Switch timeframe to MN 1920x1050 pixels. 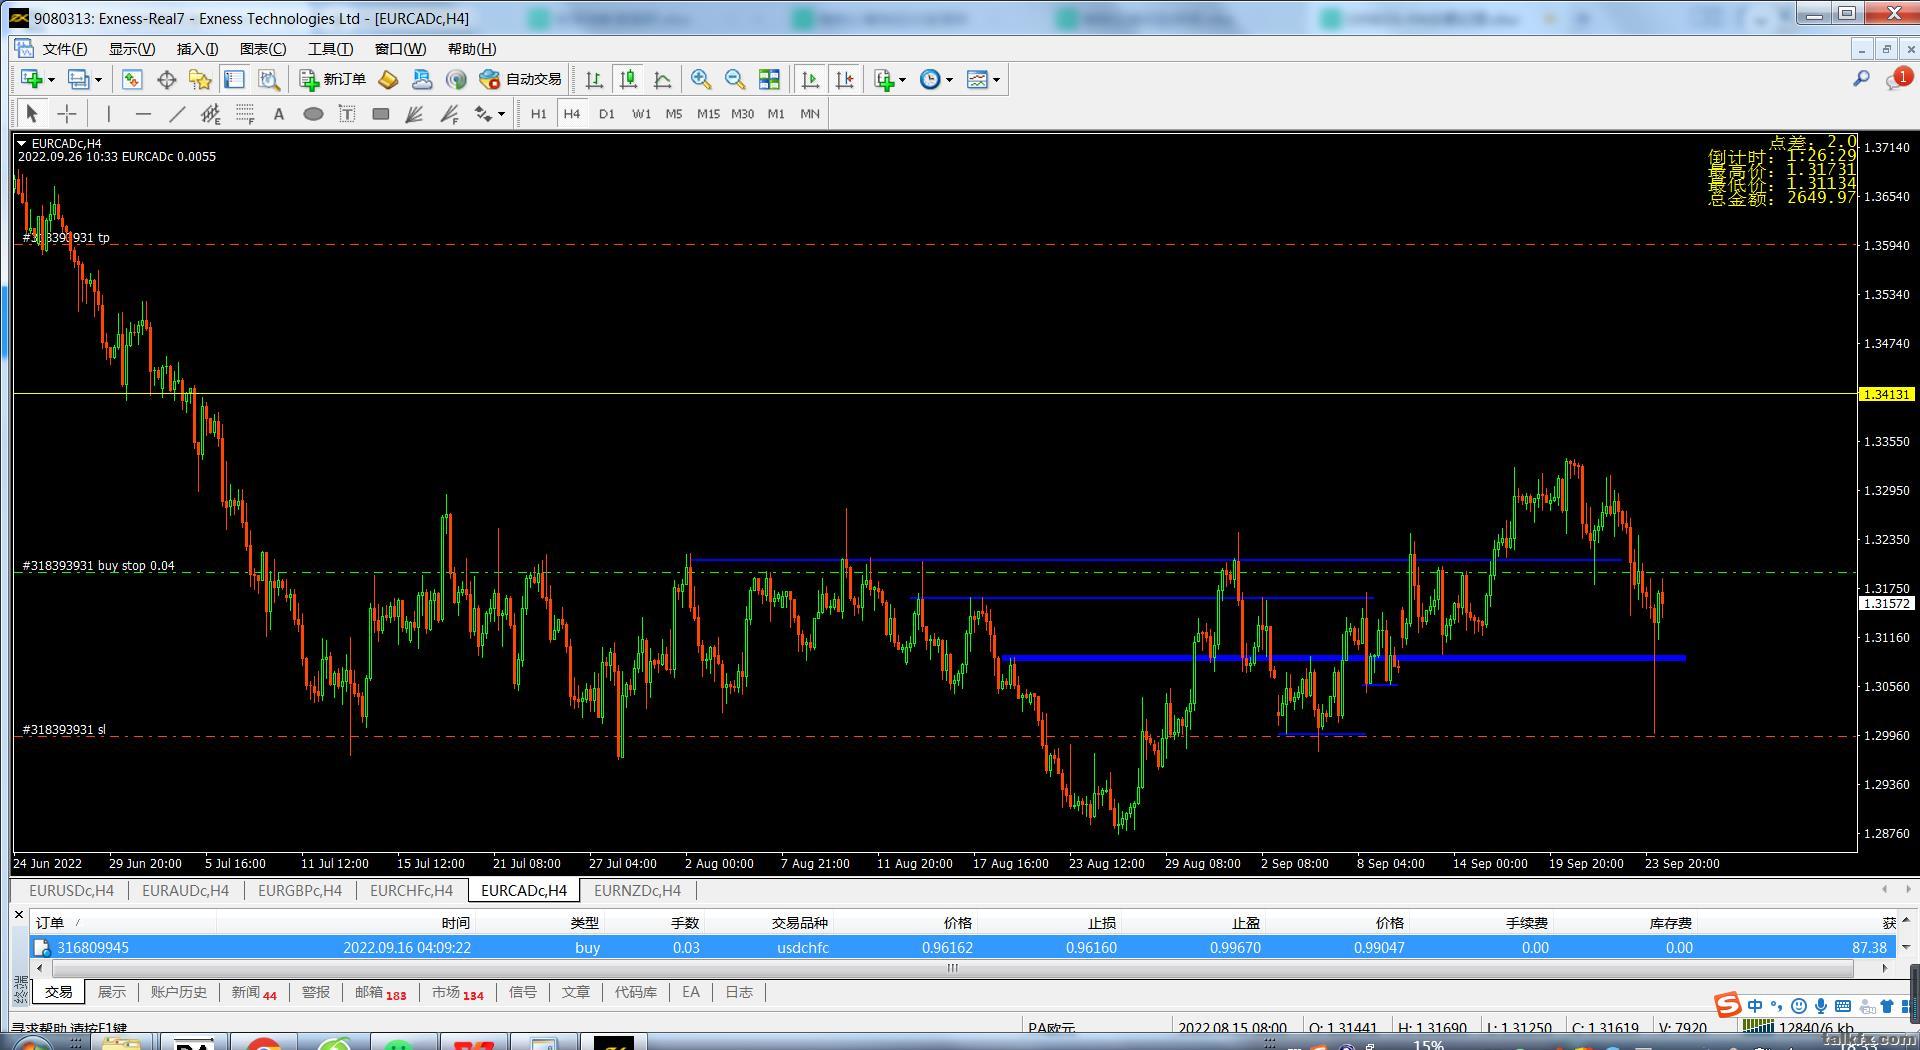click(810, 114)
